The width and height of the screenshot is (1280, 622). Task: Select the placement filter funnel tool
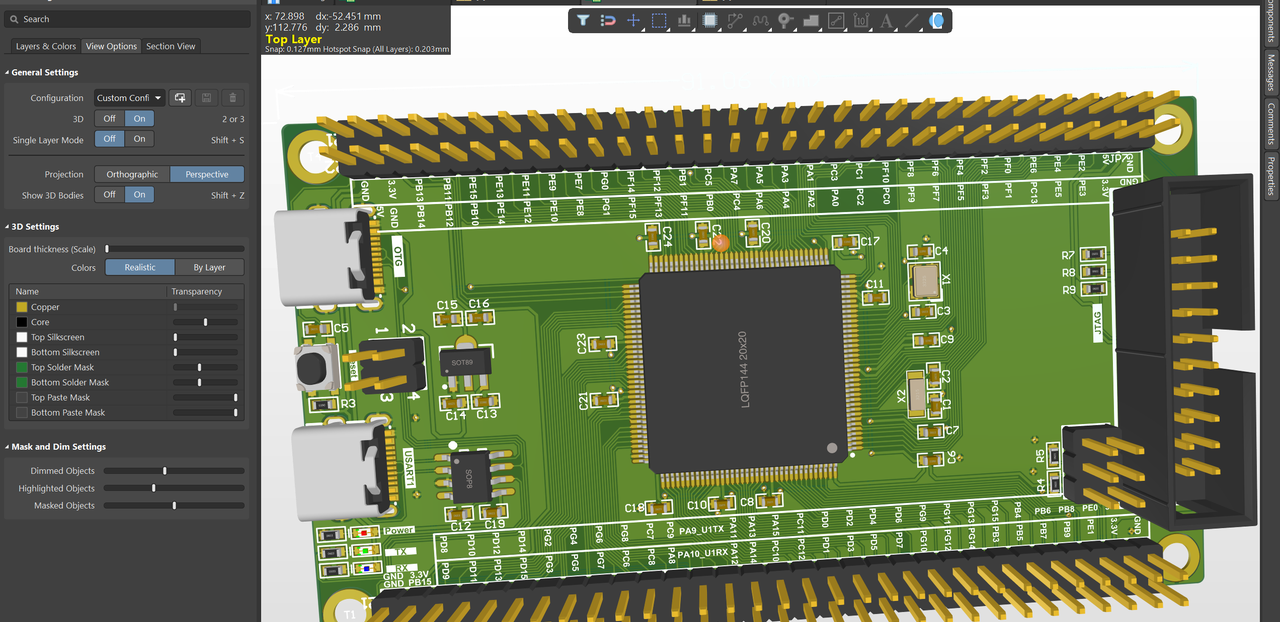(x=583, y=20)
